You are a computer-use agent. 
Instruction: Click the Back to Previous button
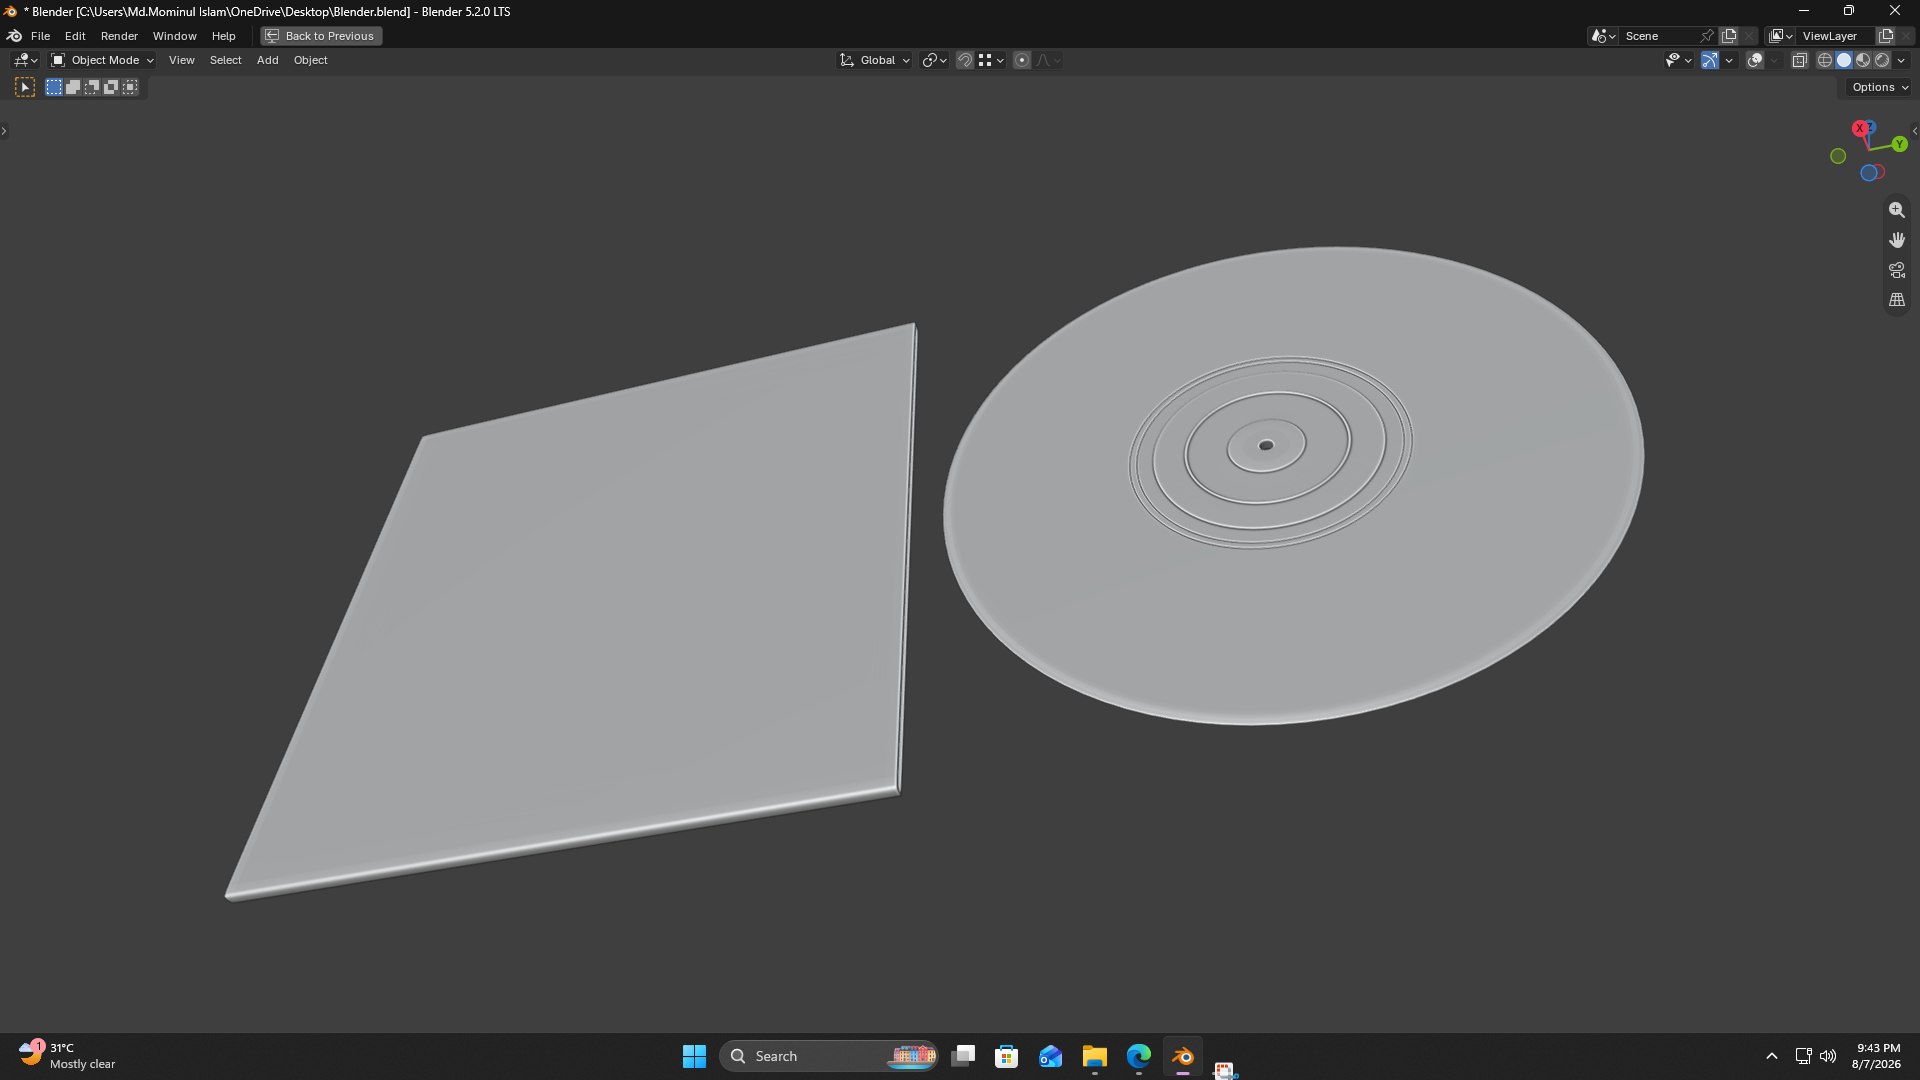point(321,36)
